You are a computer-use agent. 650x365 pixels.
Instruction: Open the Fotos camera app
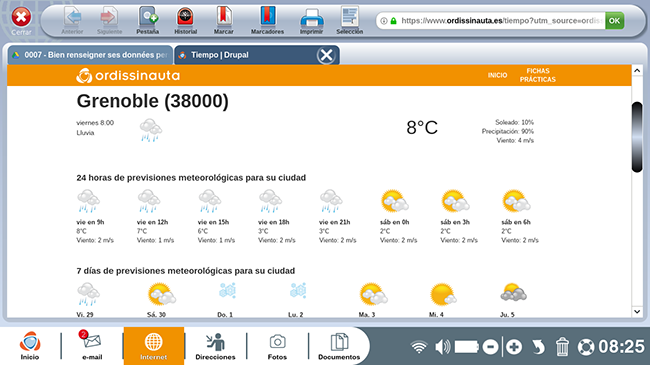277,346
